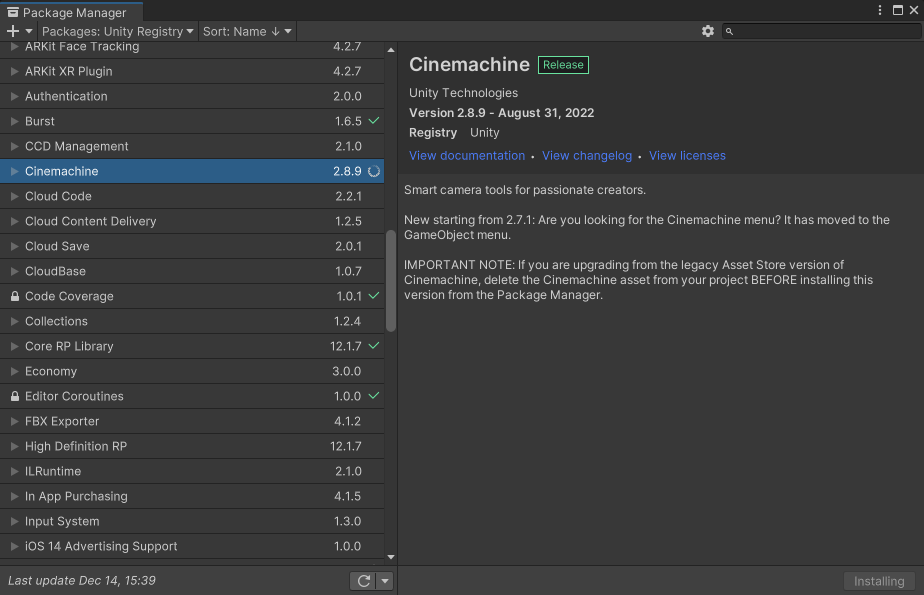The width and height of the screenshot is (924, 595).
Task: Click the installed checkmark for Core RP Library
Action: 374,346
